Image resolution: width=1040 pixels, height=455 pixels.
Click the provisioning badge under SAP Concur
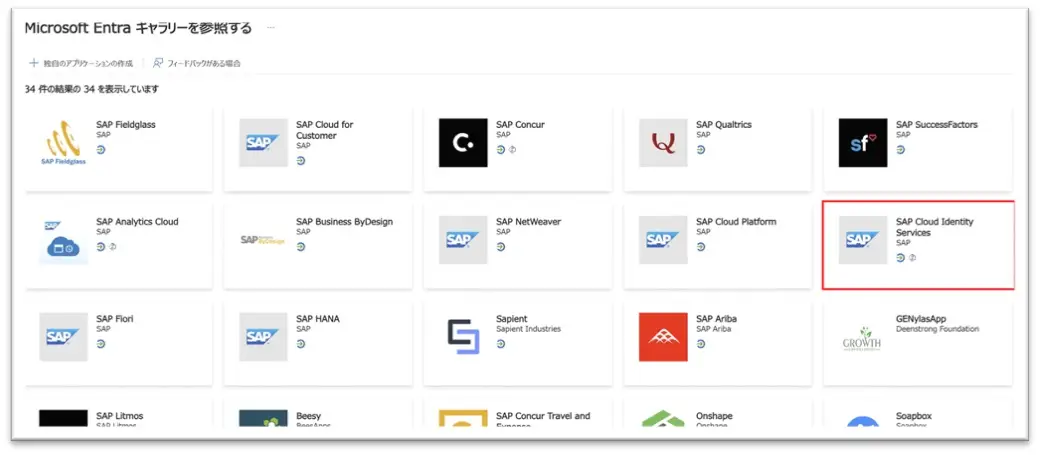[512, 149]
